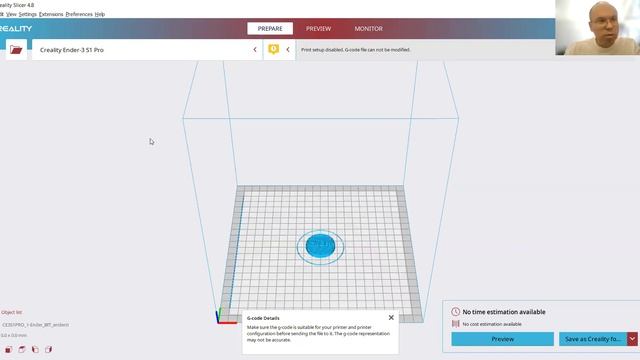The image size is (640, 360).
Task: Click the Creality Ender-3 S1 Pro printer name
Action: tap(72, 50)
